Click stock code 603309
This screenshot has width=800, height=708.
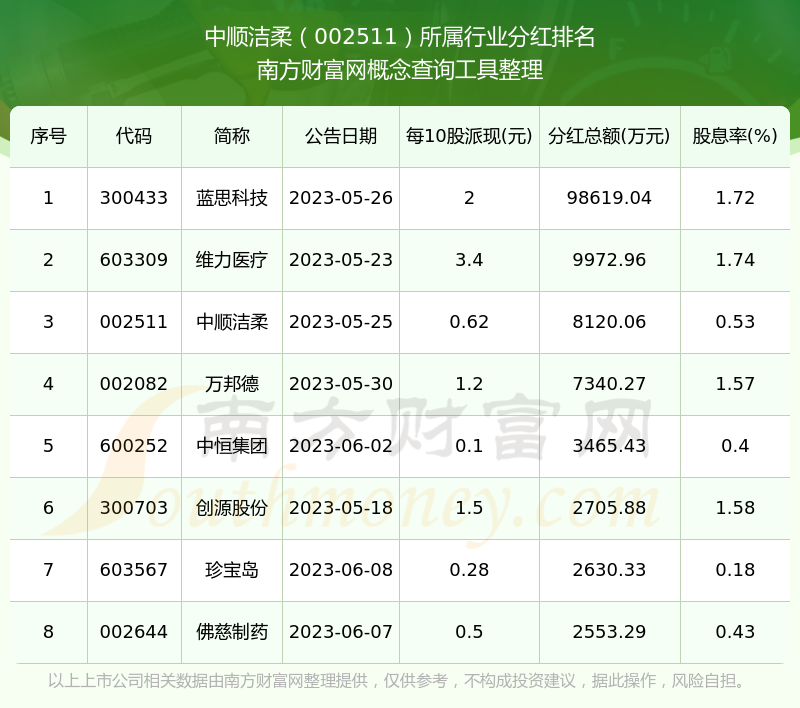coord(134,260)
